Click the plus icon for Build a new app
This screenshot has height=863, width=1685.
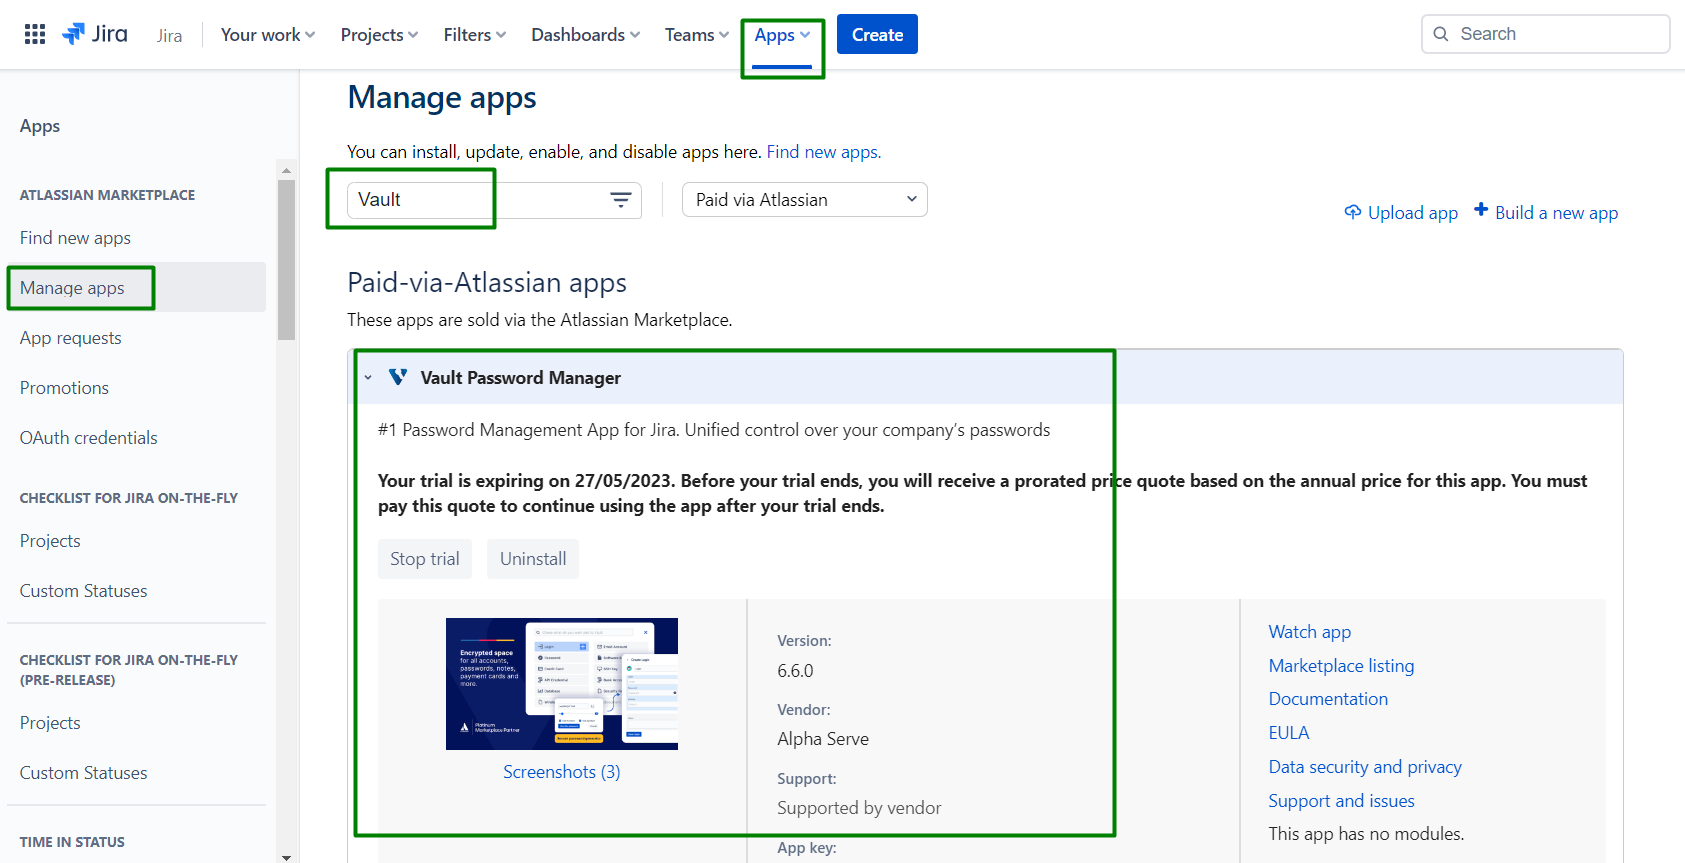coord(1481,210)
